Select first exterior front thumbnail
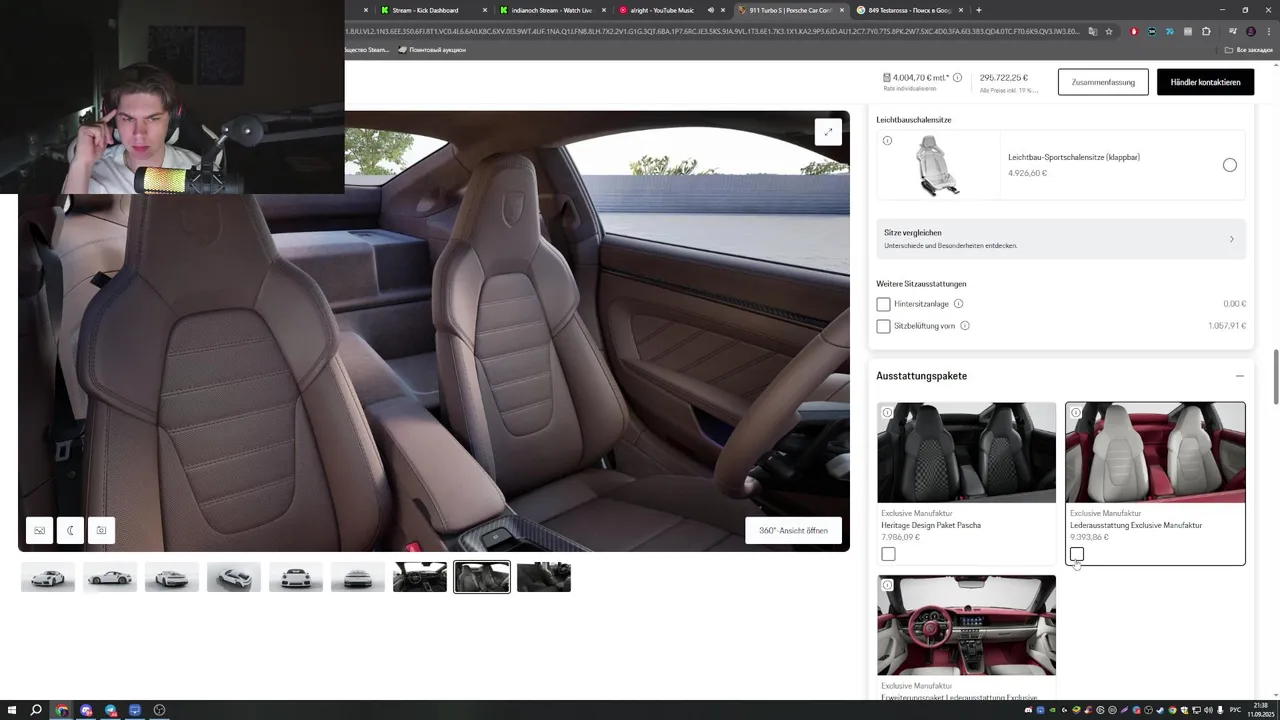 pos(48,577)
